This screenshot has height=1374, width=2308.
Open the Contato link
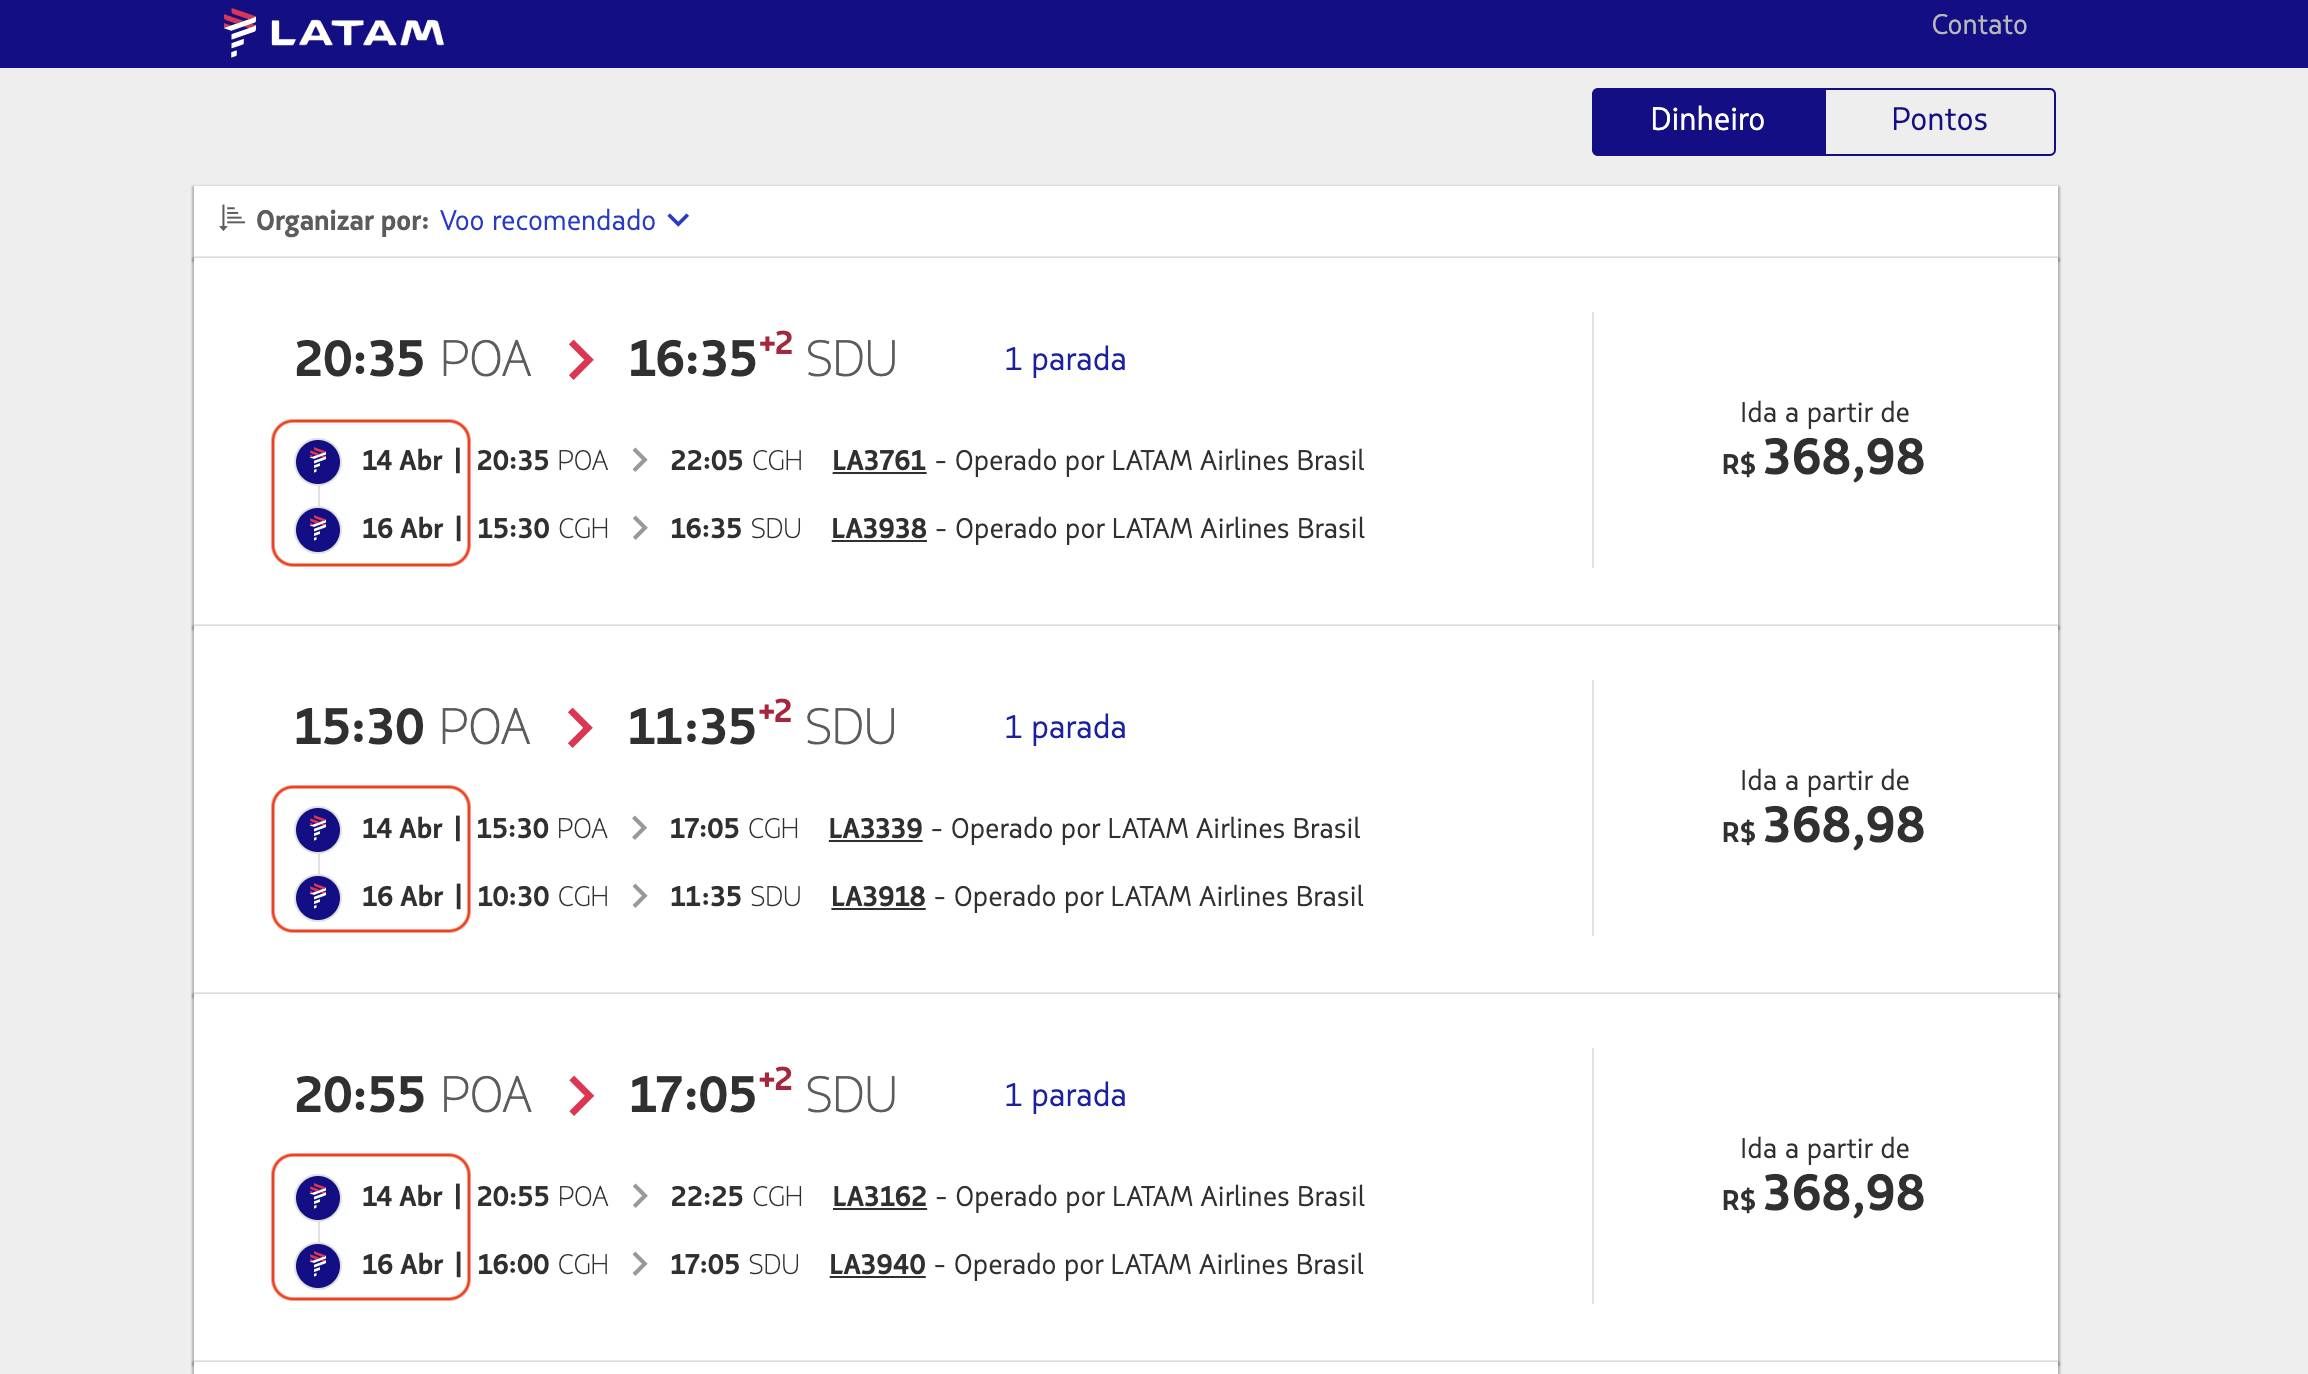1978,25
